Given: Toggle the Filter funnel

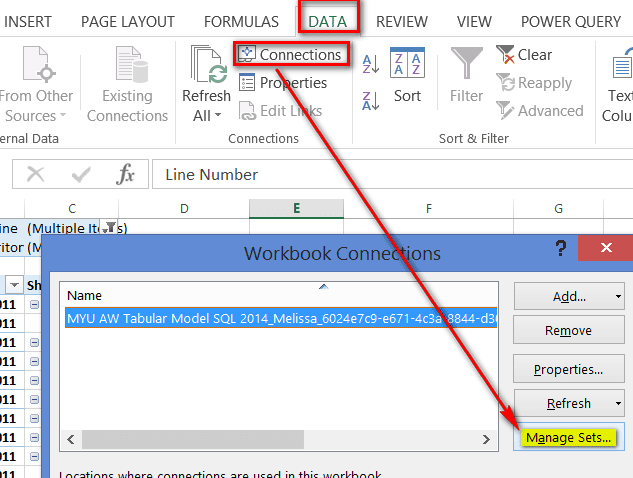Looking at the screenshot, I should [466, 74].
